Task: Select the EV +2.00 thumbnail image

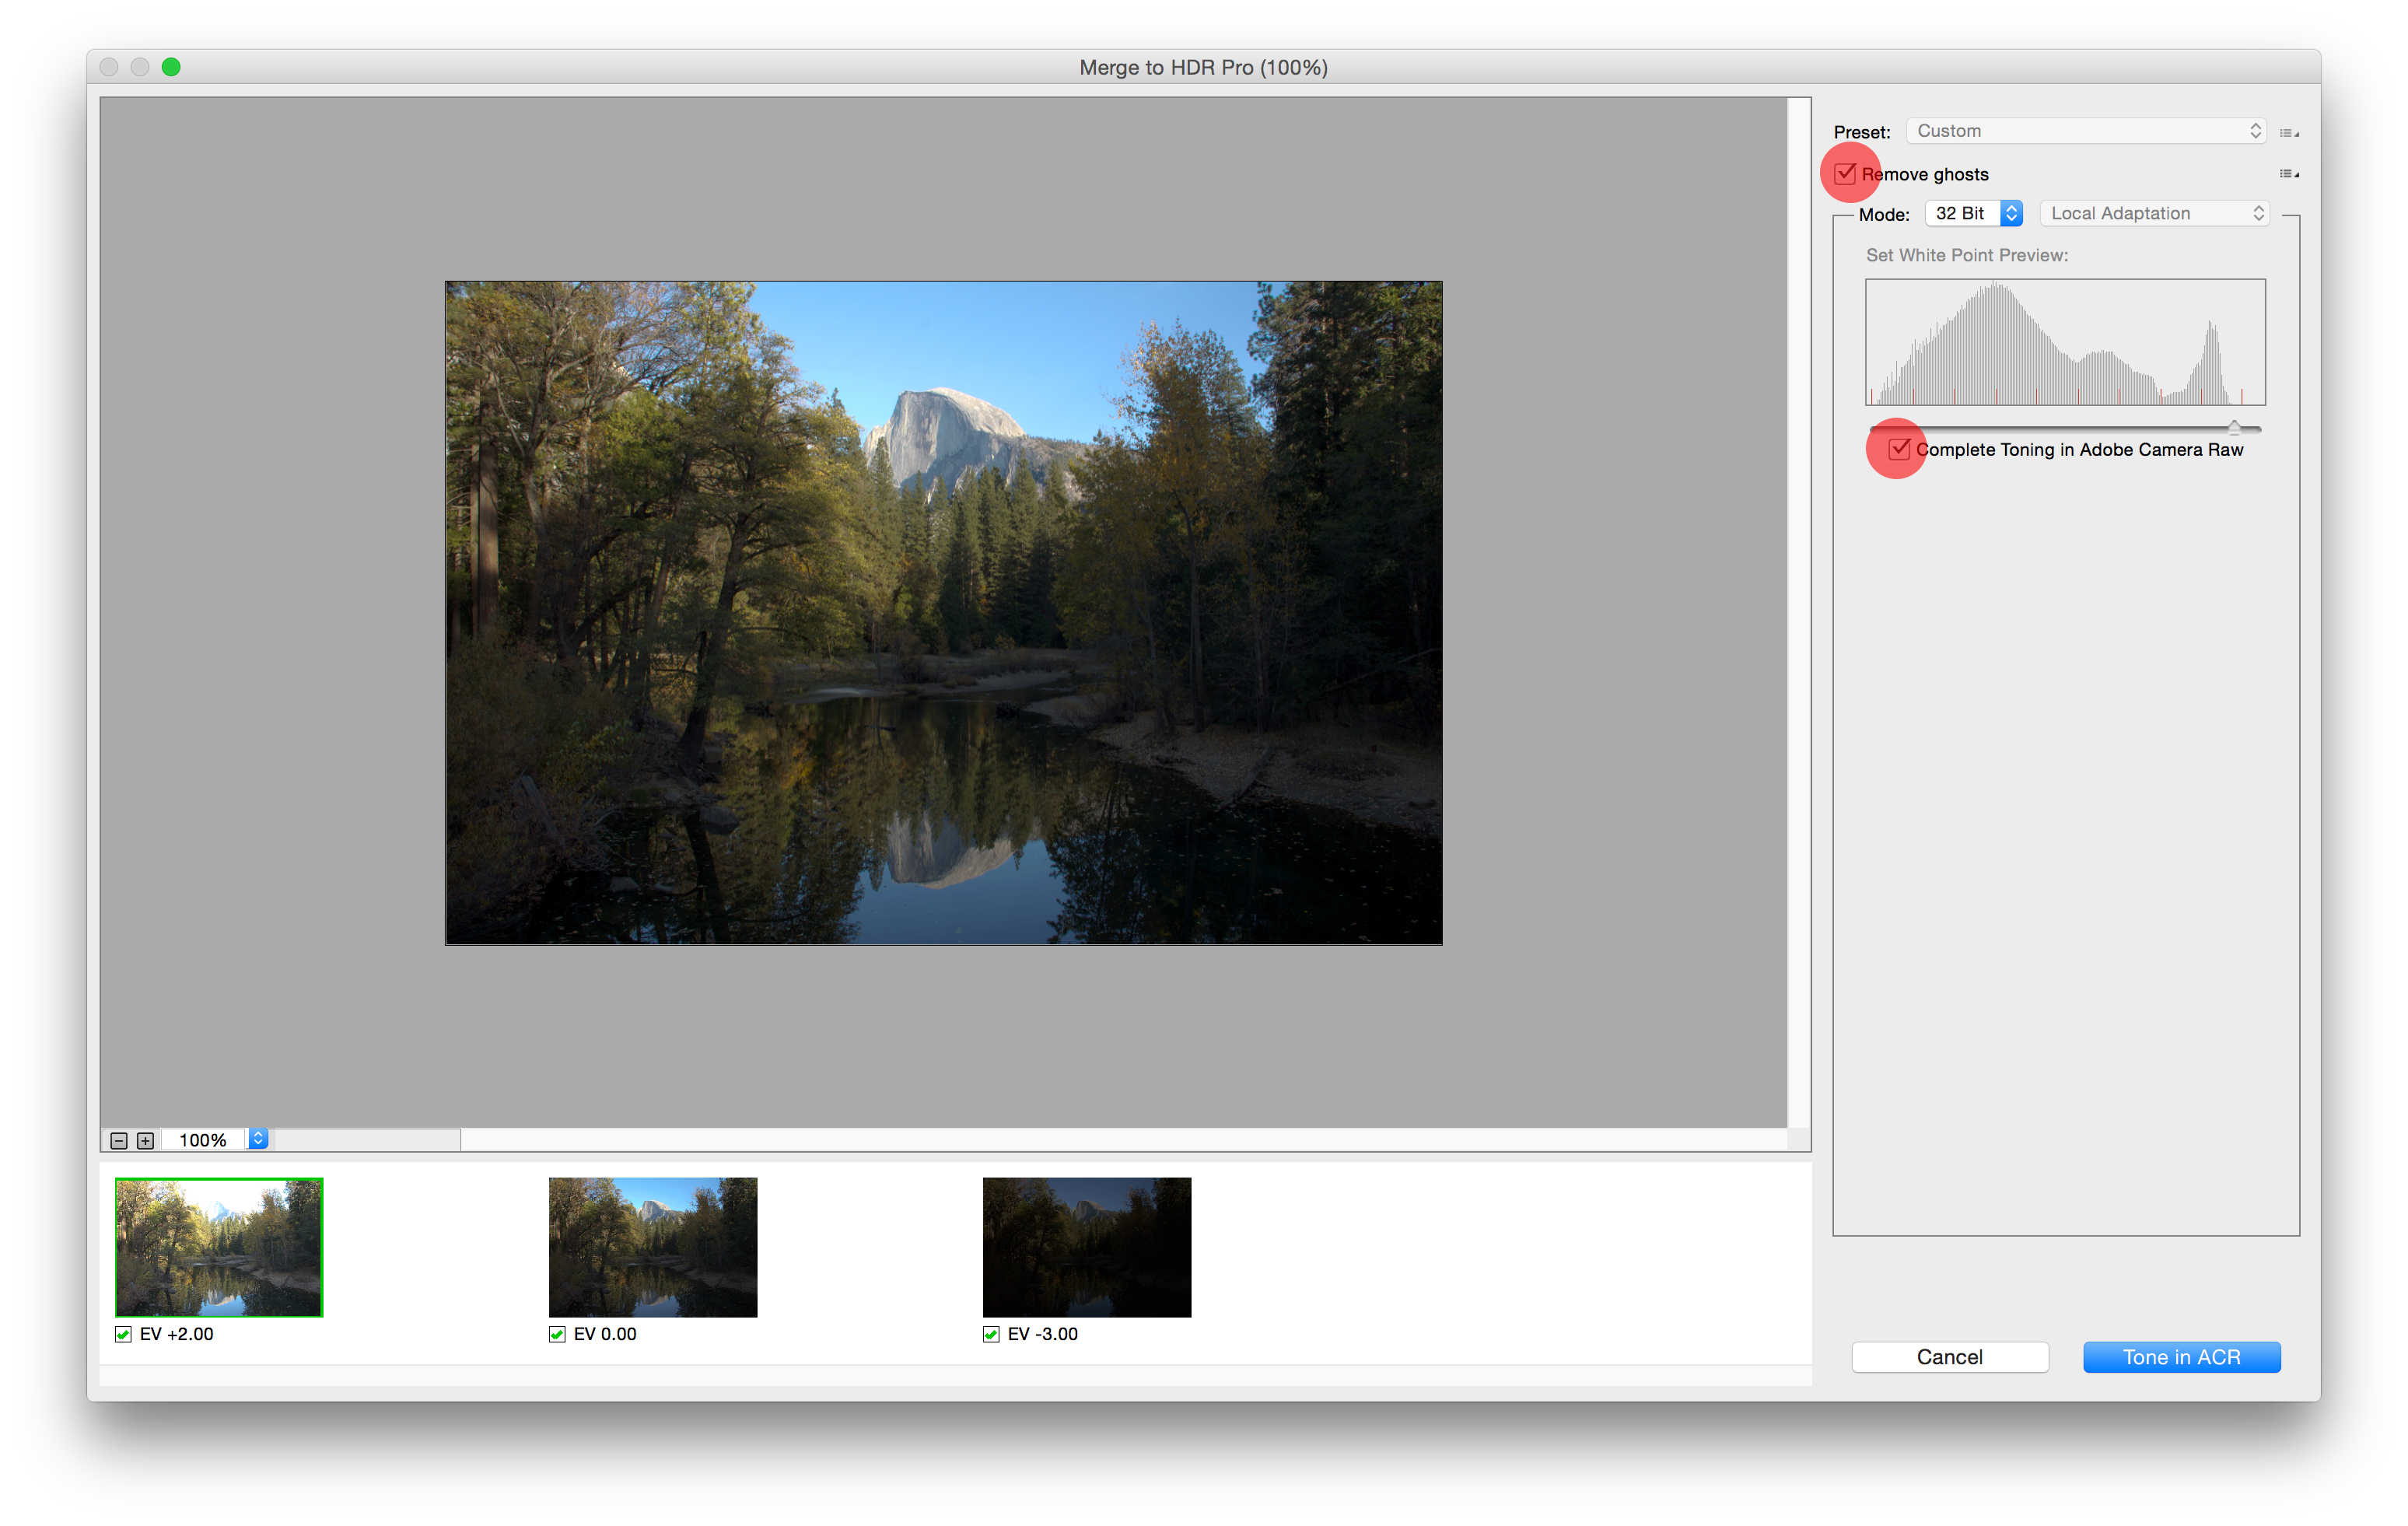Action: coord(219,1247)
